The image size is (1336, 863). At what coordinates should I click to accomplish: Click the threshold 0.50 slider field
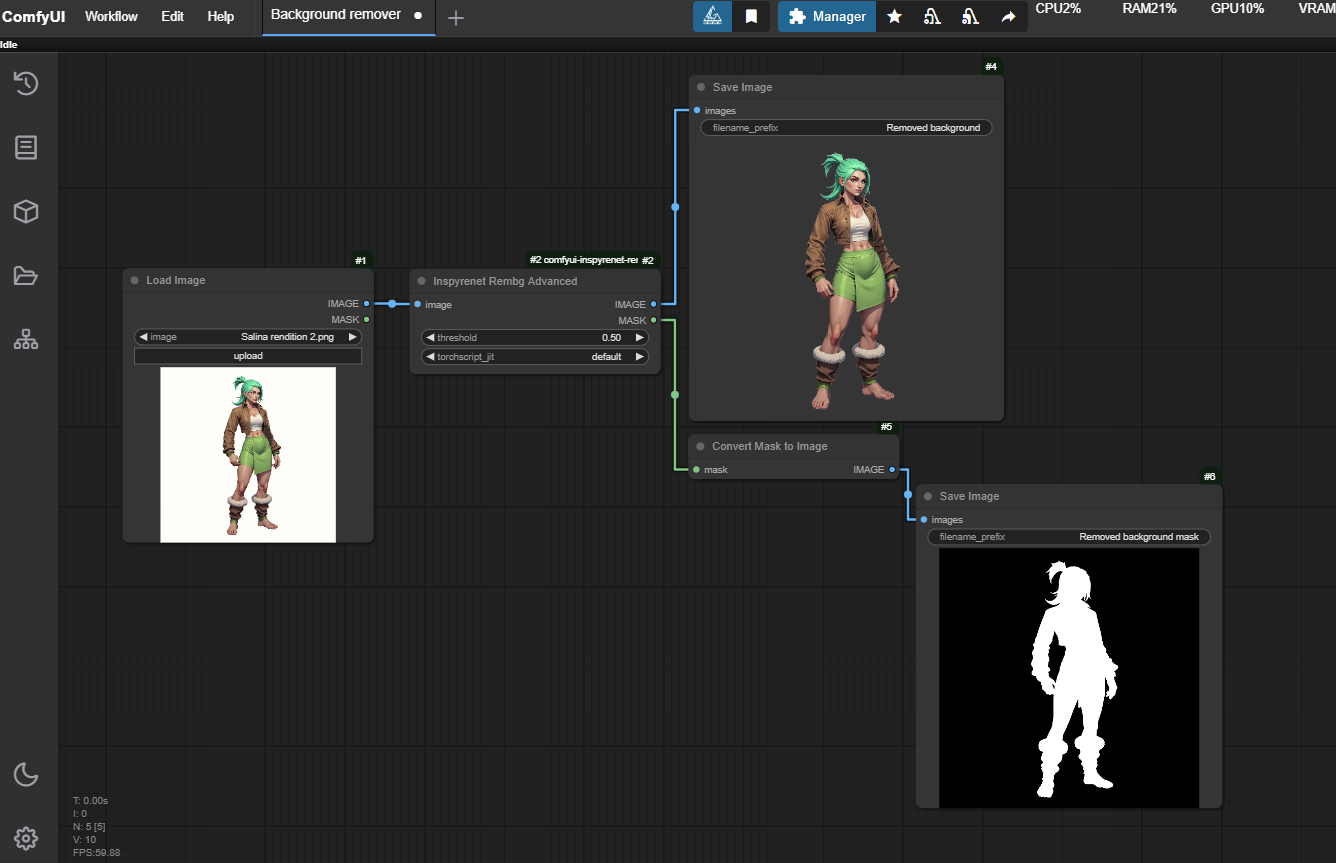pyautogui.click(x=535, y=338)
